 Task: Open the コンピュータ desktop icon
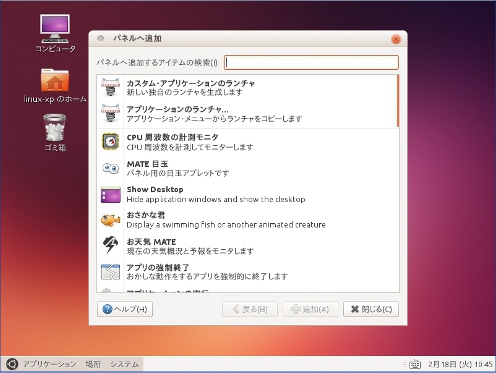[x=55, y=33]
